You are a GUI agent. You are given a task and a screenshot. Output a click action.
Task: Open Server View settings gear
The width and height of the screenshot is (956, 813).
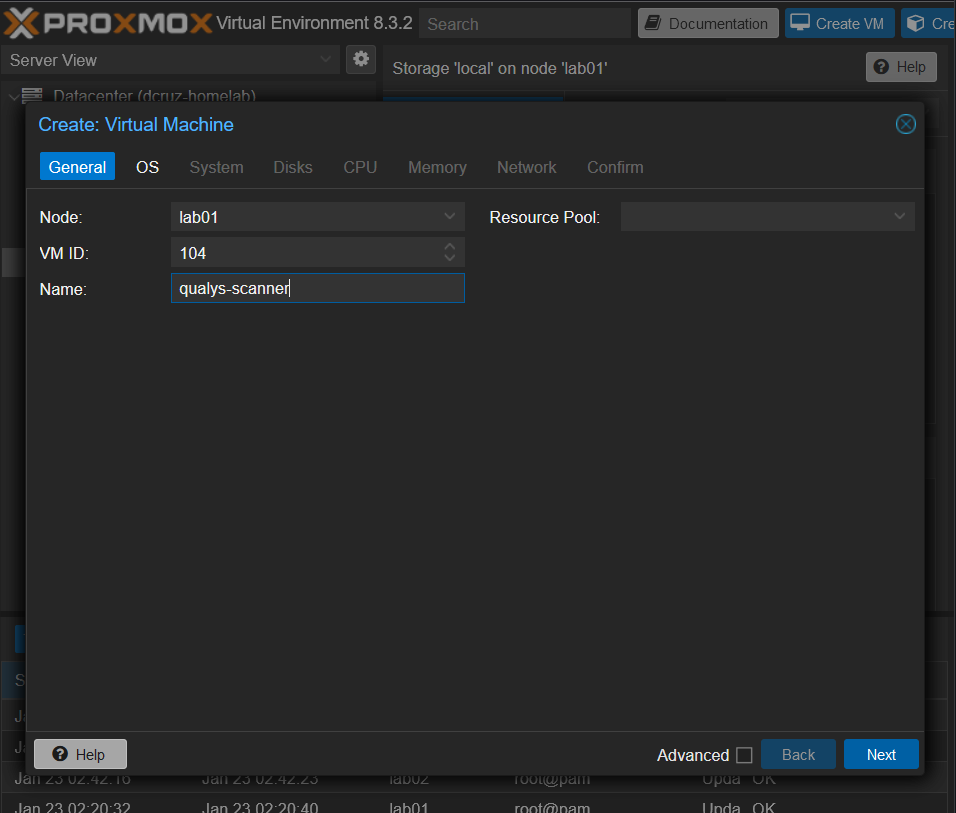click(x=361, y=59)
